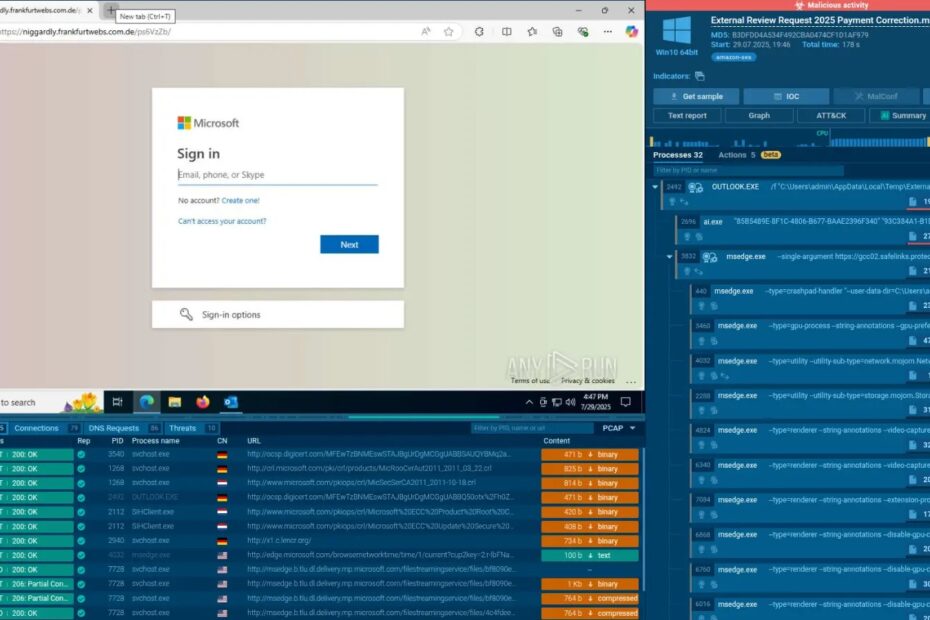930x620 pixels.
Task: Open Sign-in options
Action: (x=278, y=314)
